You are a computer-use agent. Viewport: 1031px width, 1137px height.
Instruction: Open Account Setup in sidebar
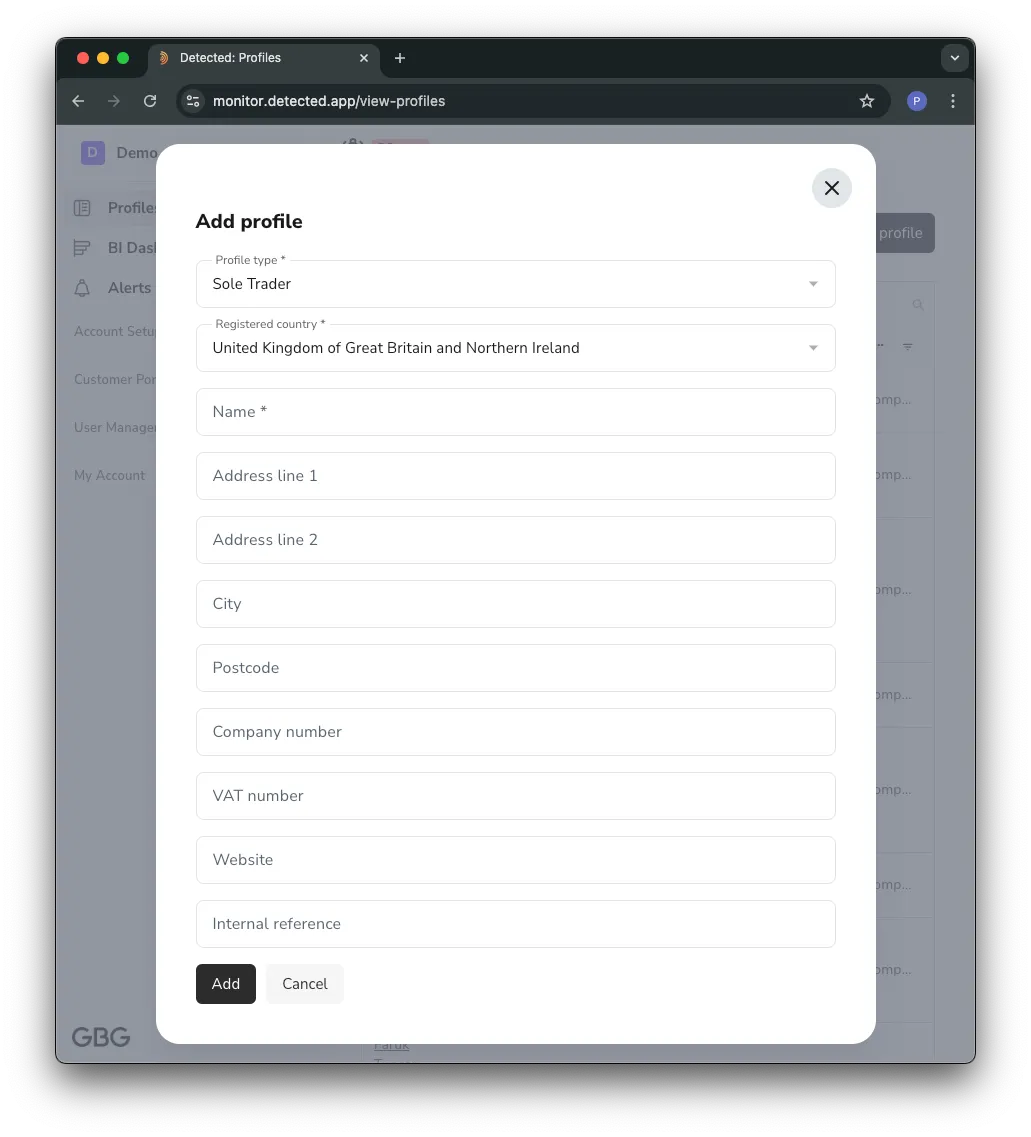point(115,331)
